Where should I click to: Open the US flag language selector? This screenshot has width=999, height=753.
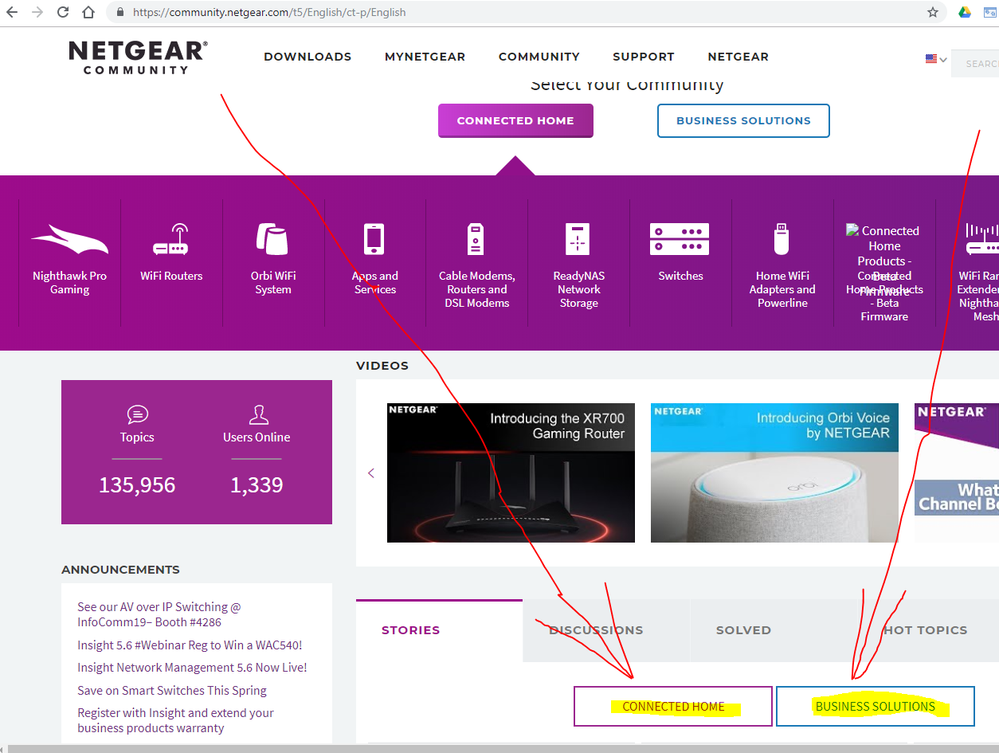coord(936,59)
